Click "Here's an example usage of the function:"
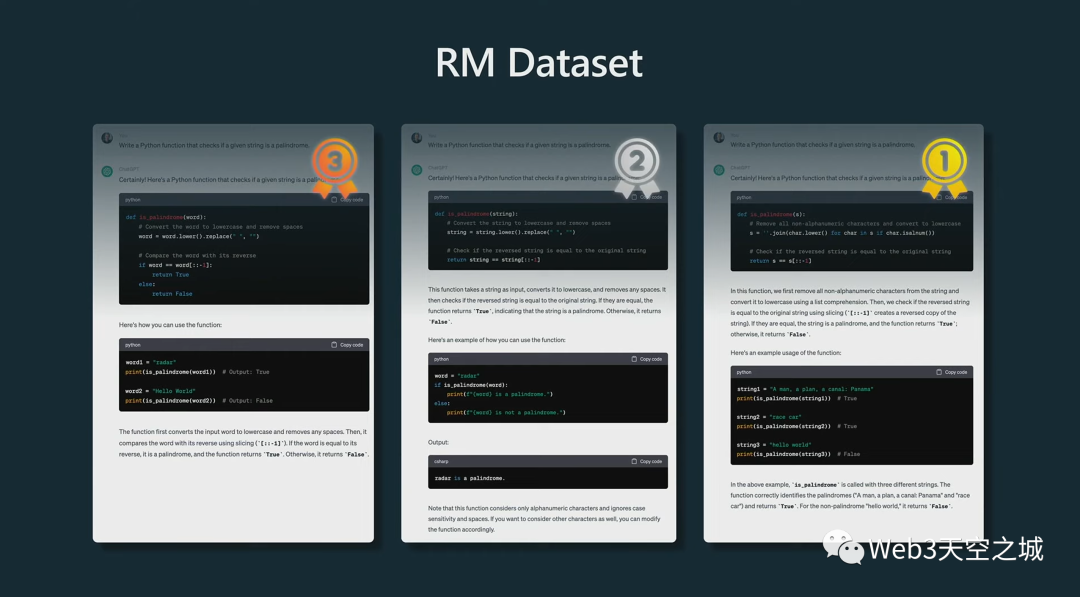This screenshot has height=597, width=1080. [785, 353]
